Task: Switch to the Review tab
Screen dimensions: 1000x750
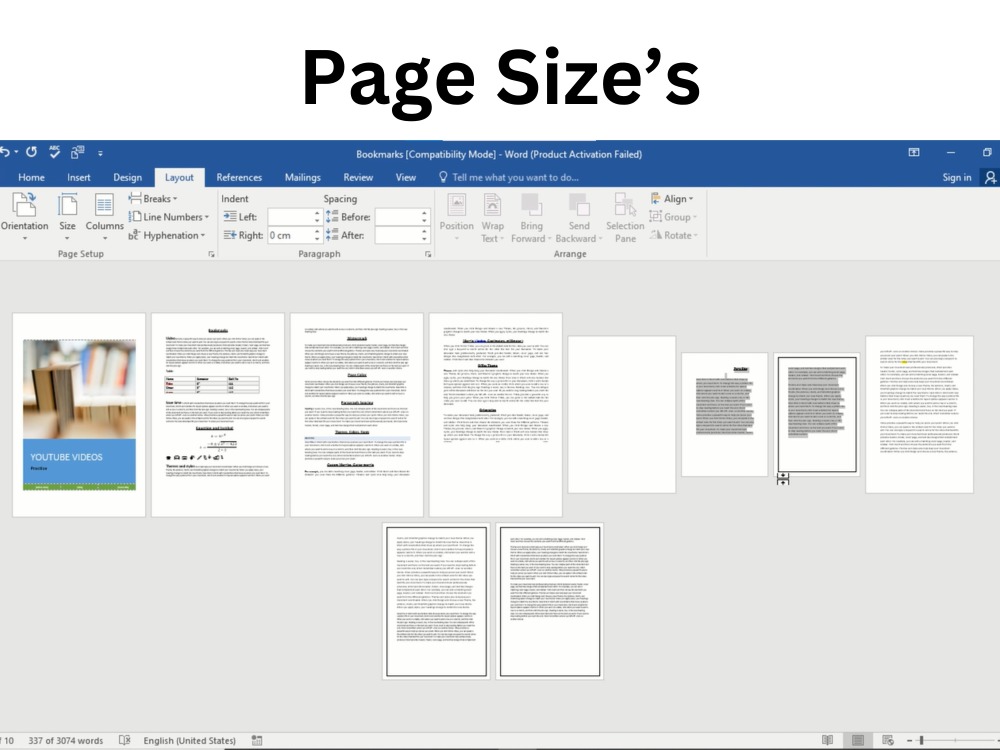Action: pos(358,177)
